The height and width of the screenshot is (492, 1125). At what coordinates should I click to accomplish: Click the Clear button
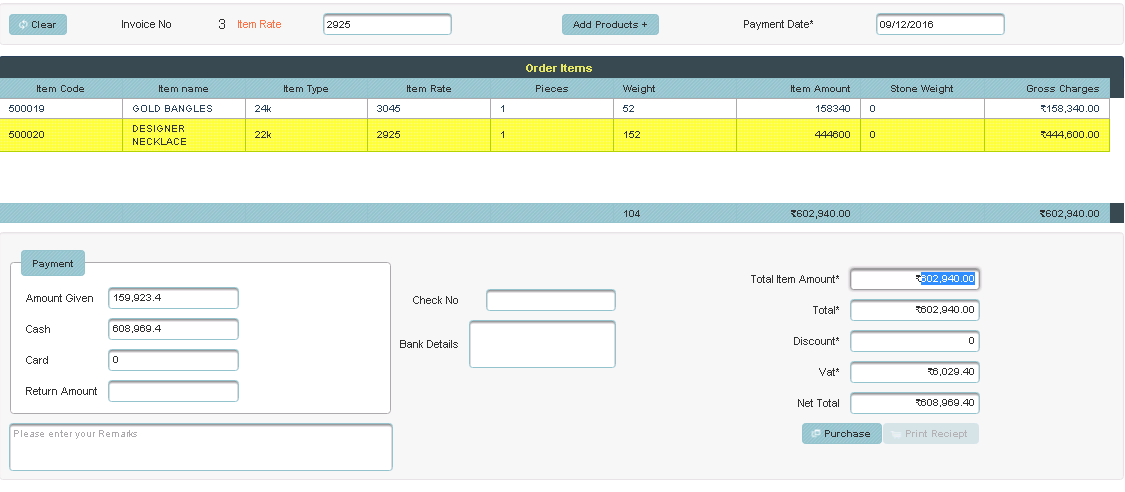(x=38, y=25)
